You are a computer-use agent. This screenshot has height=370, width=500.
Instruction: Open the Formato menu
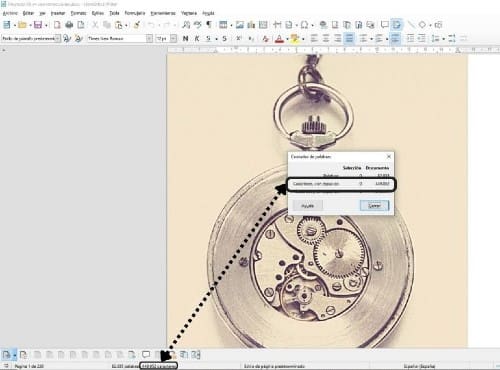pos(78,13)
